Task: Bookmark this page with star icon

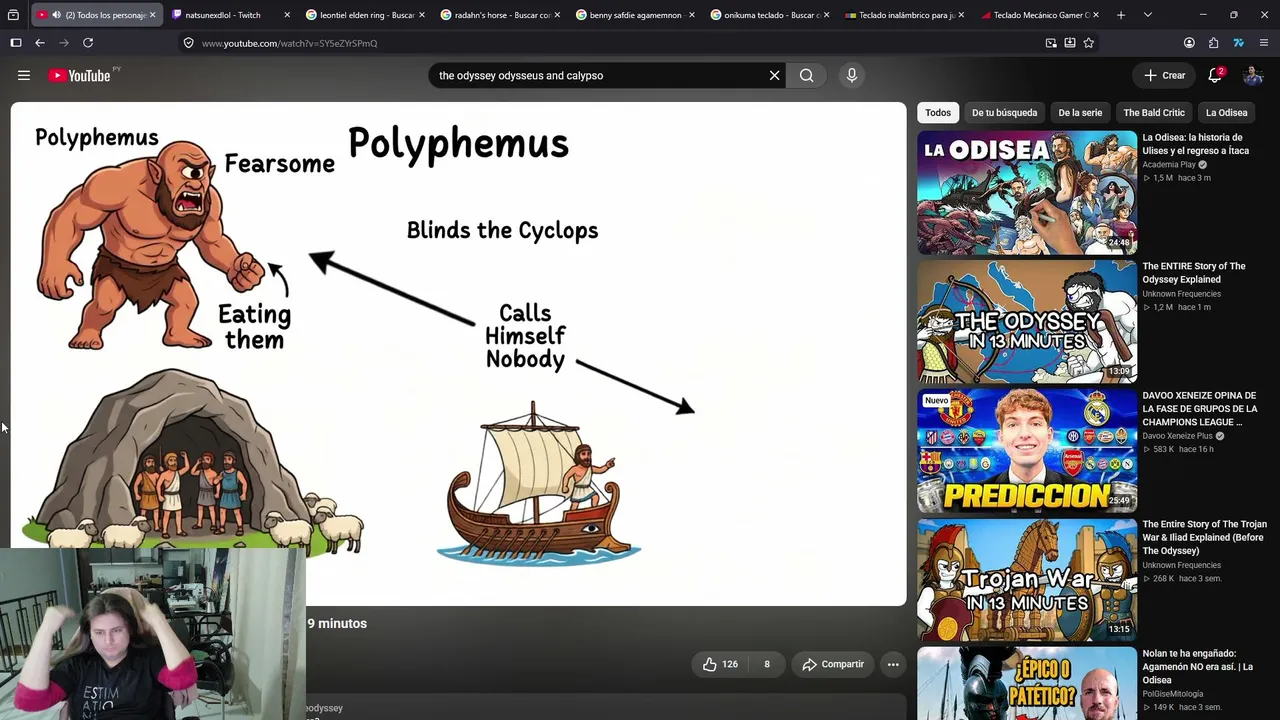Action: pyautogui.click(x=1089, y=43)
